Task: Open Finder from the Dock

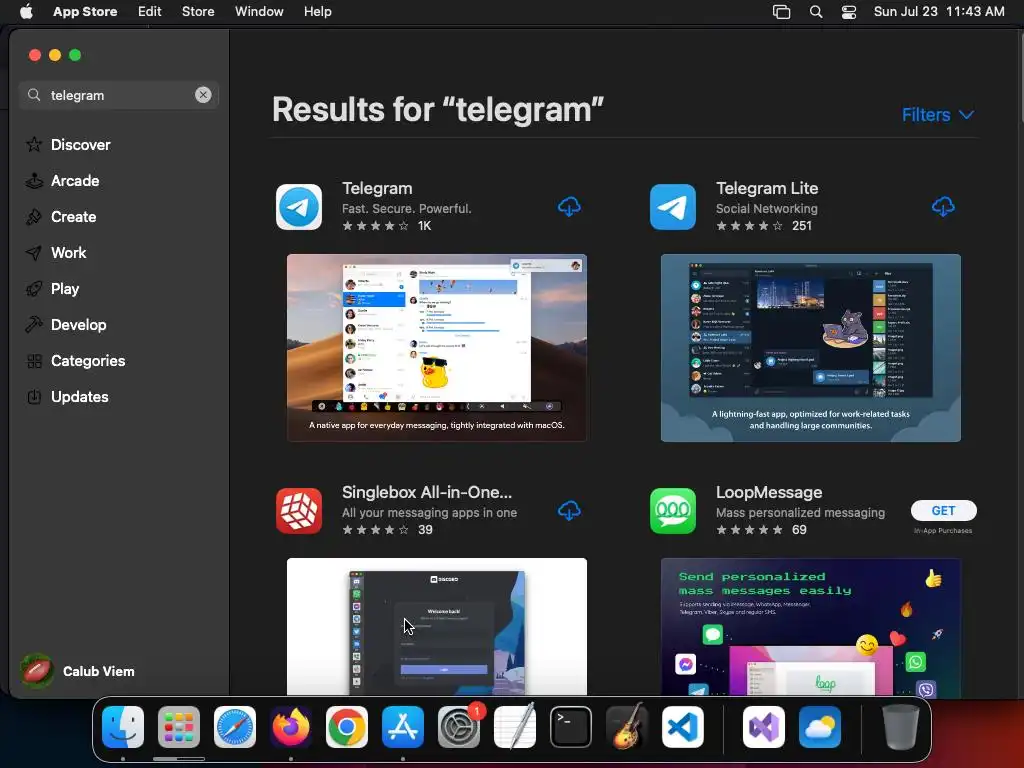Action: [123, 727]
